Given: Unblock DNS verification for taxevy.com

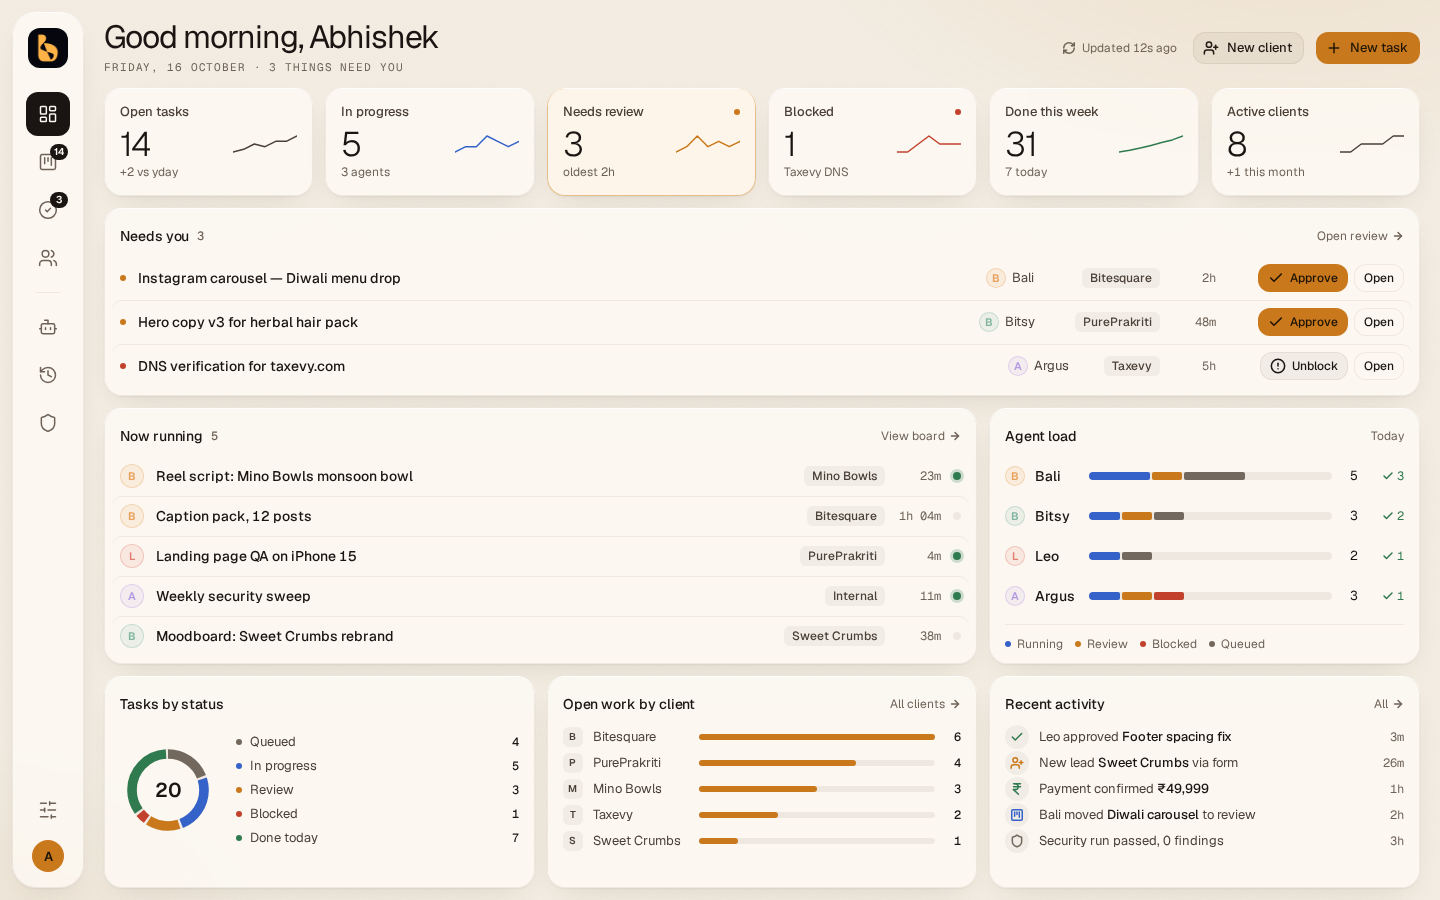Looking at the screenshot, I should tap(1303, 366).
